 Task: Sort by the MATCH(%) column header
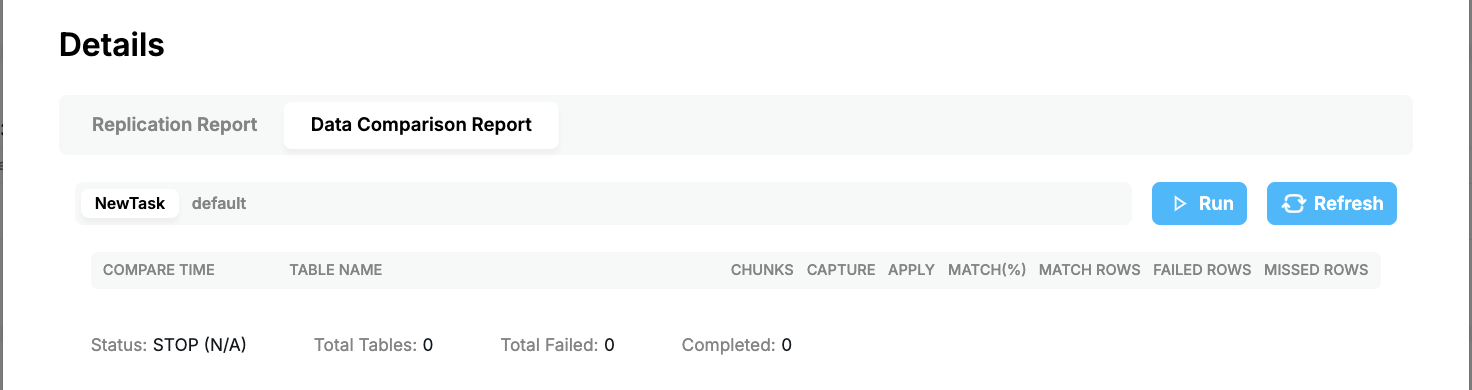[987, 270]
